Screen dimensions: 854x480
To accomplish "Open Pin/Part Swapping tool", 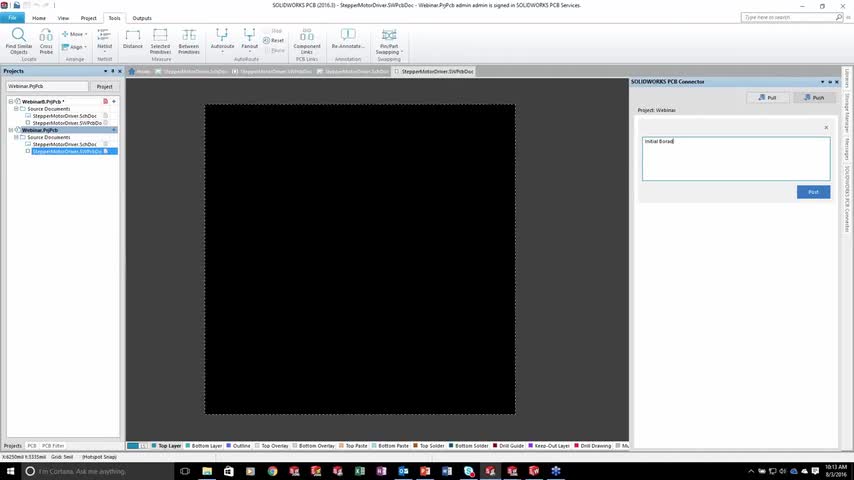I will click(x=389, y=41).
